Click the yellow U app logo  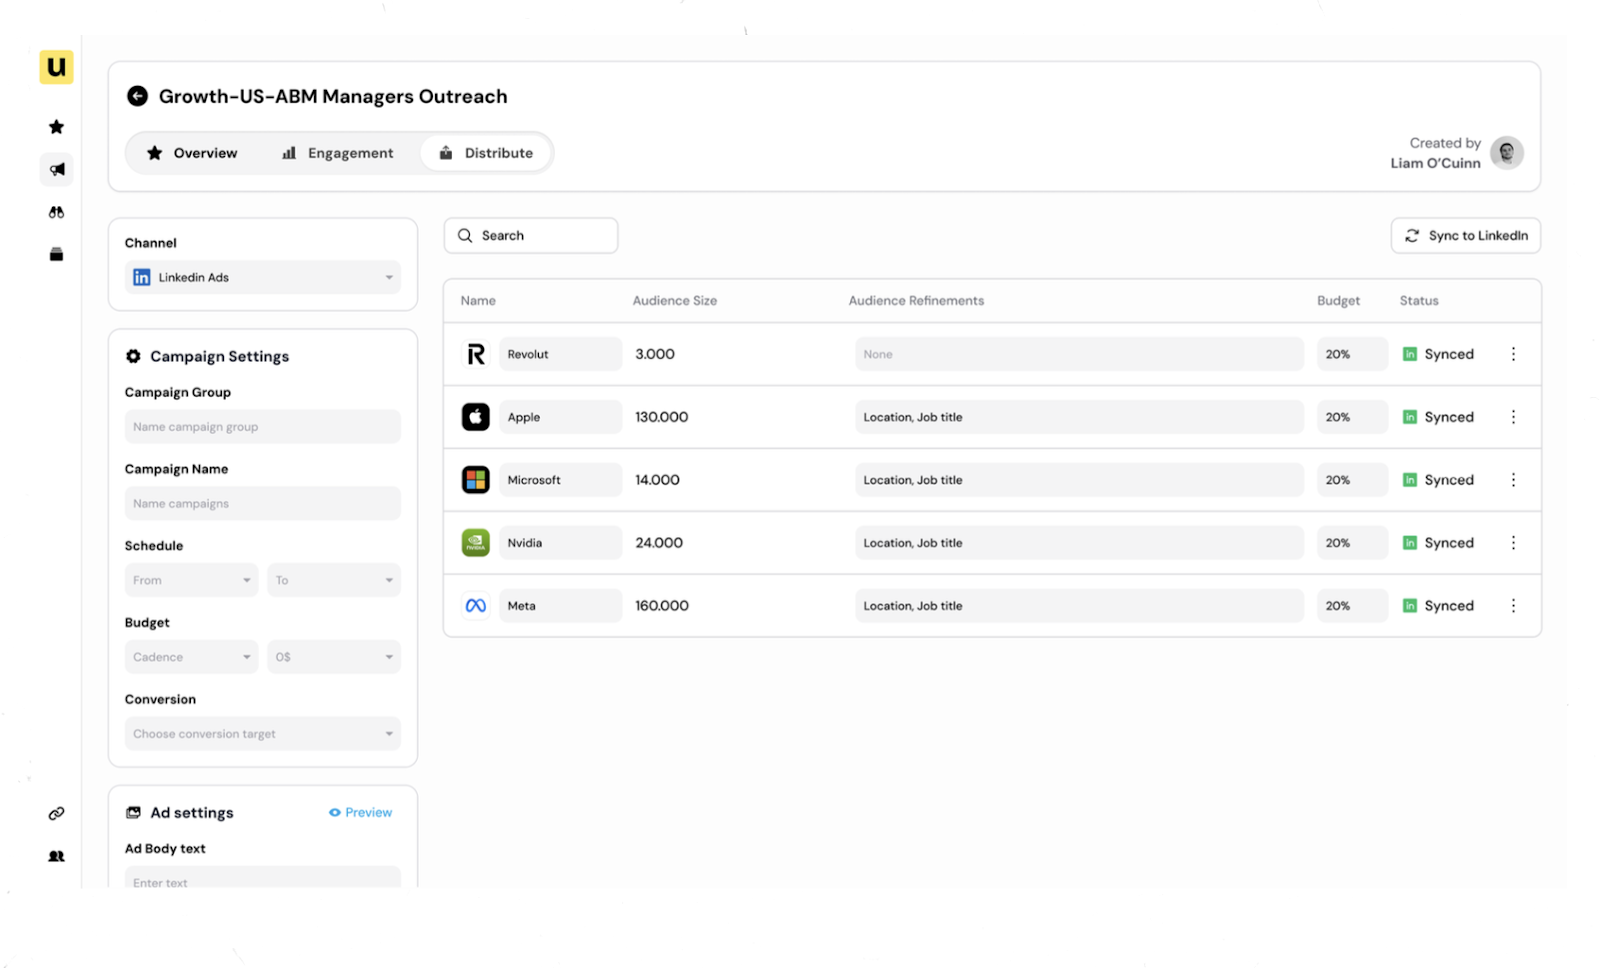[x=56, y=67]
